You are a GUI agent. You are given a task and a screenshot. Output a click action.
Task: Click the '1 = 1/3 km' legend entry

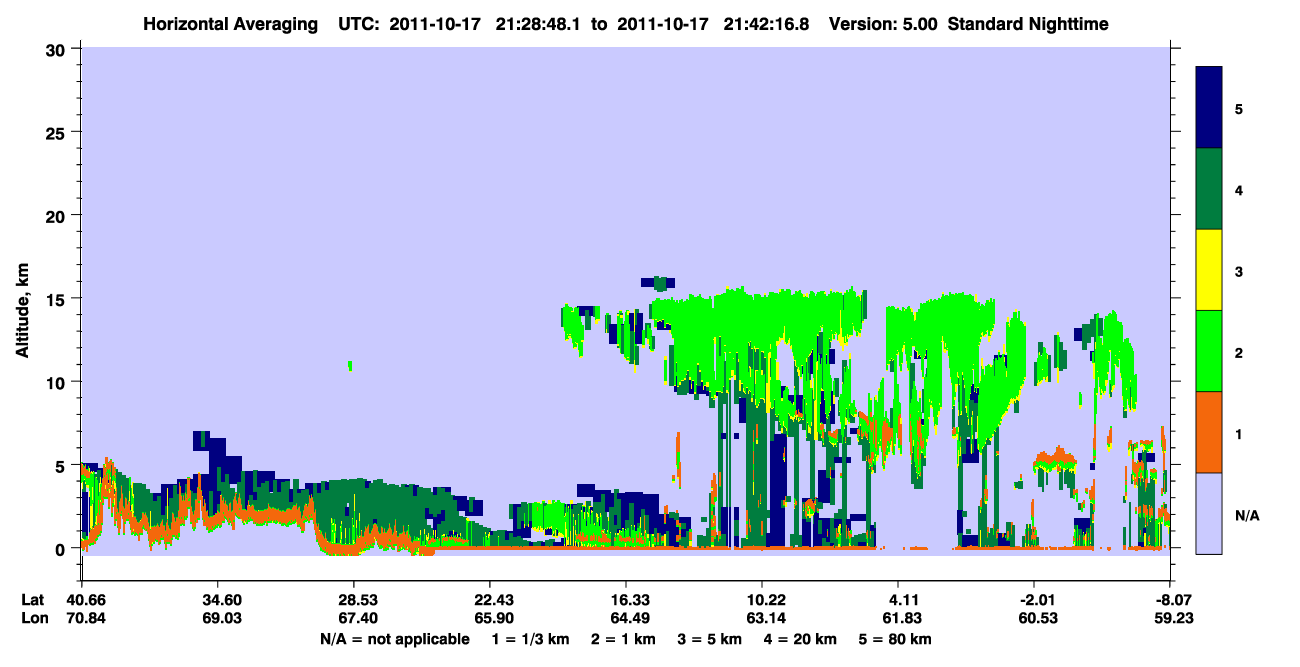pos(530,639)
